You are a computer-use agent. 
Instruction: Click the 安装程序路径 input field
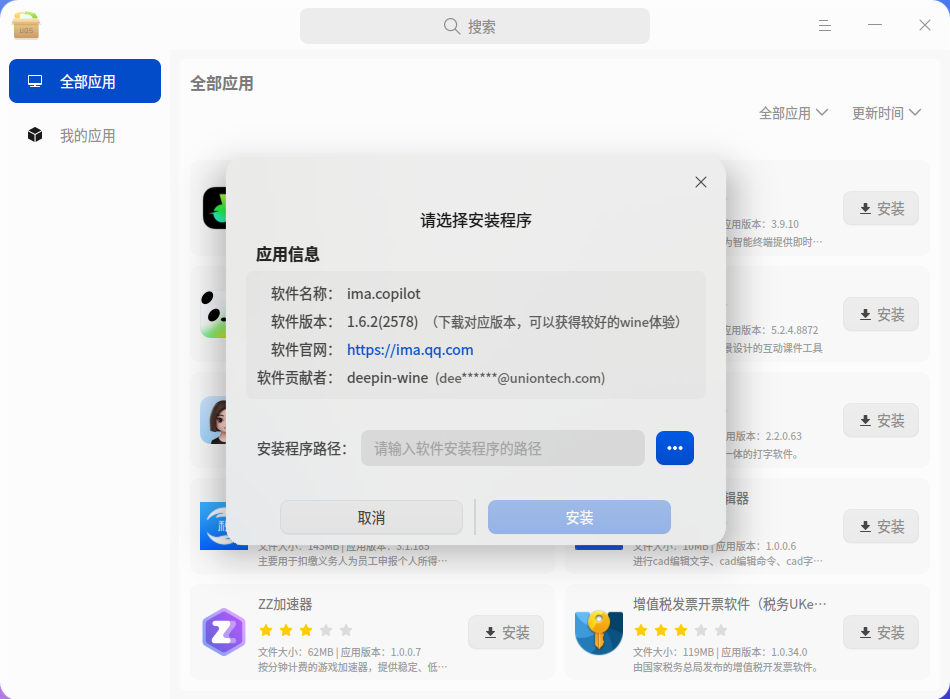tap(502, 448)
